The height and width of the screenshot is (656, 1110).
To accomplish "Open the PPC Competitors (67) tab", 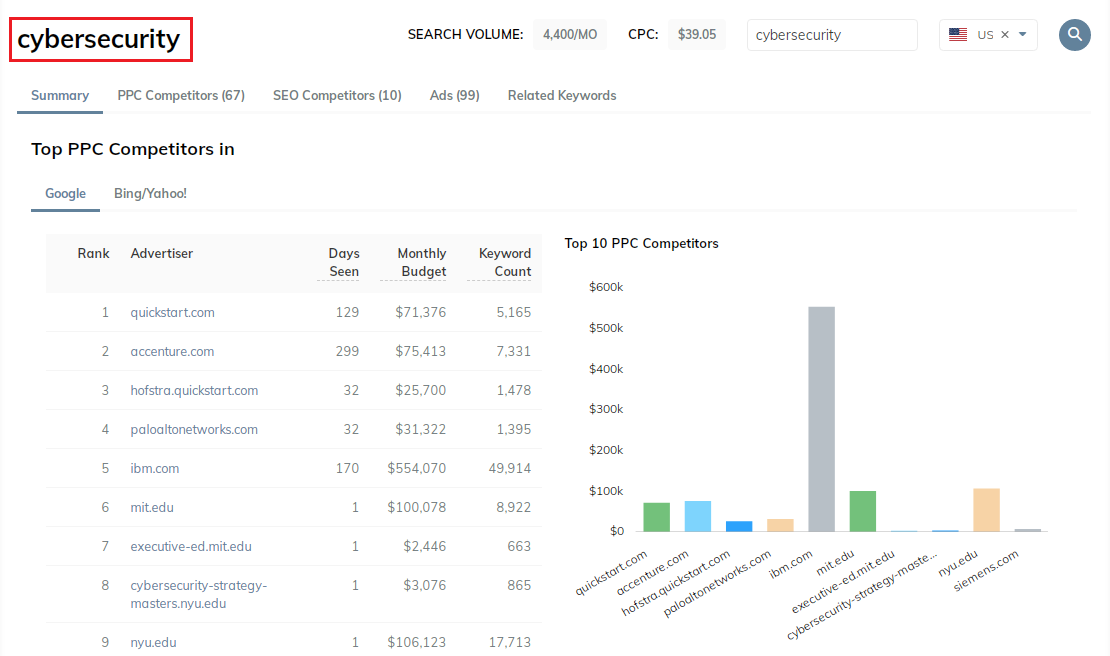I will coord(181,96).
